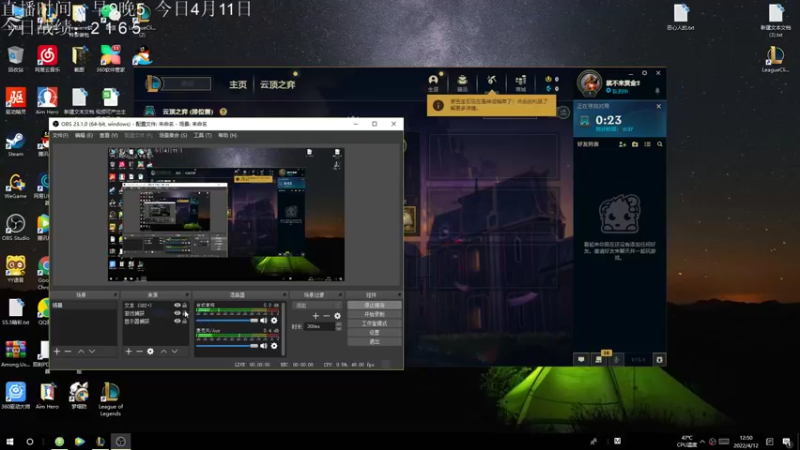The image size is (800, 450).
Task: Open transition properties gear icon
Action: pyautogui.click(x=337, y=316)
